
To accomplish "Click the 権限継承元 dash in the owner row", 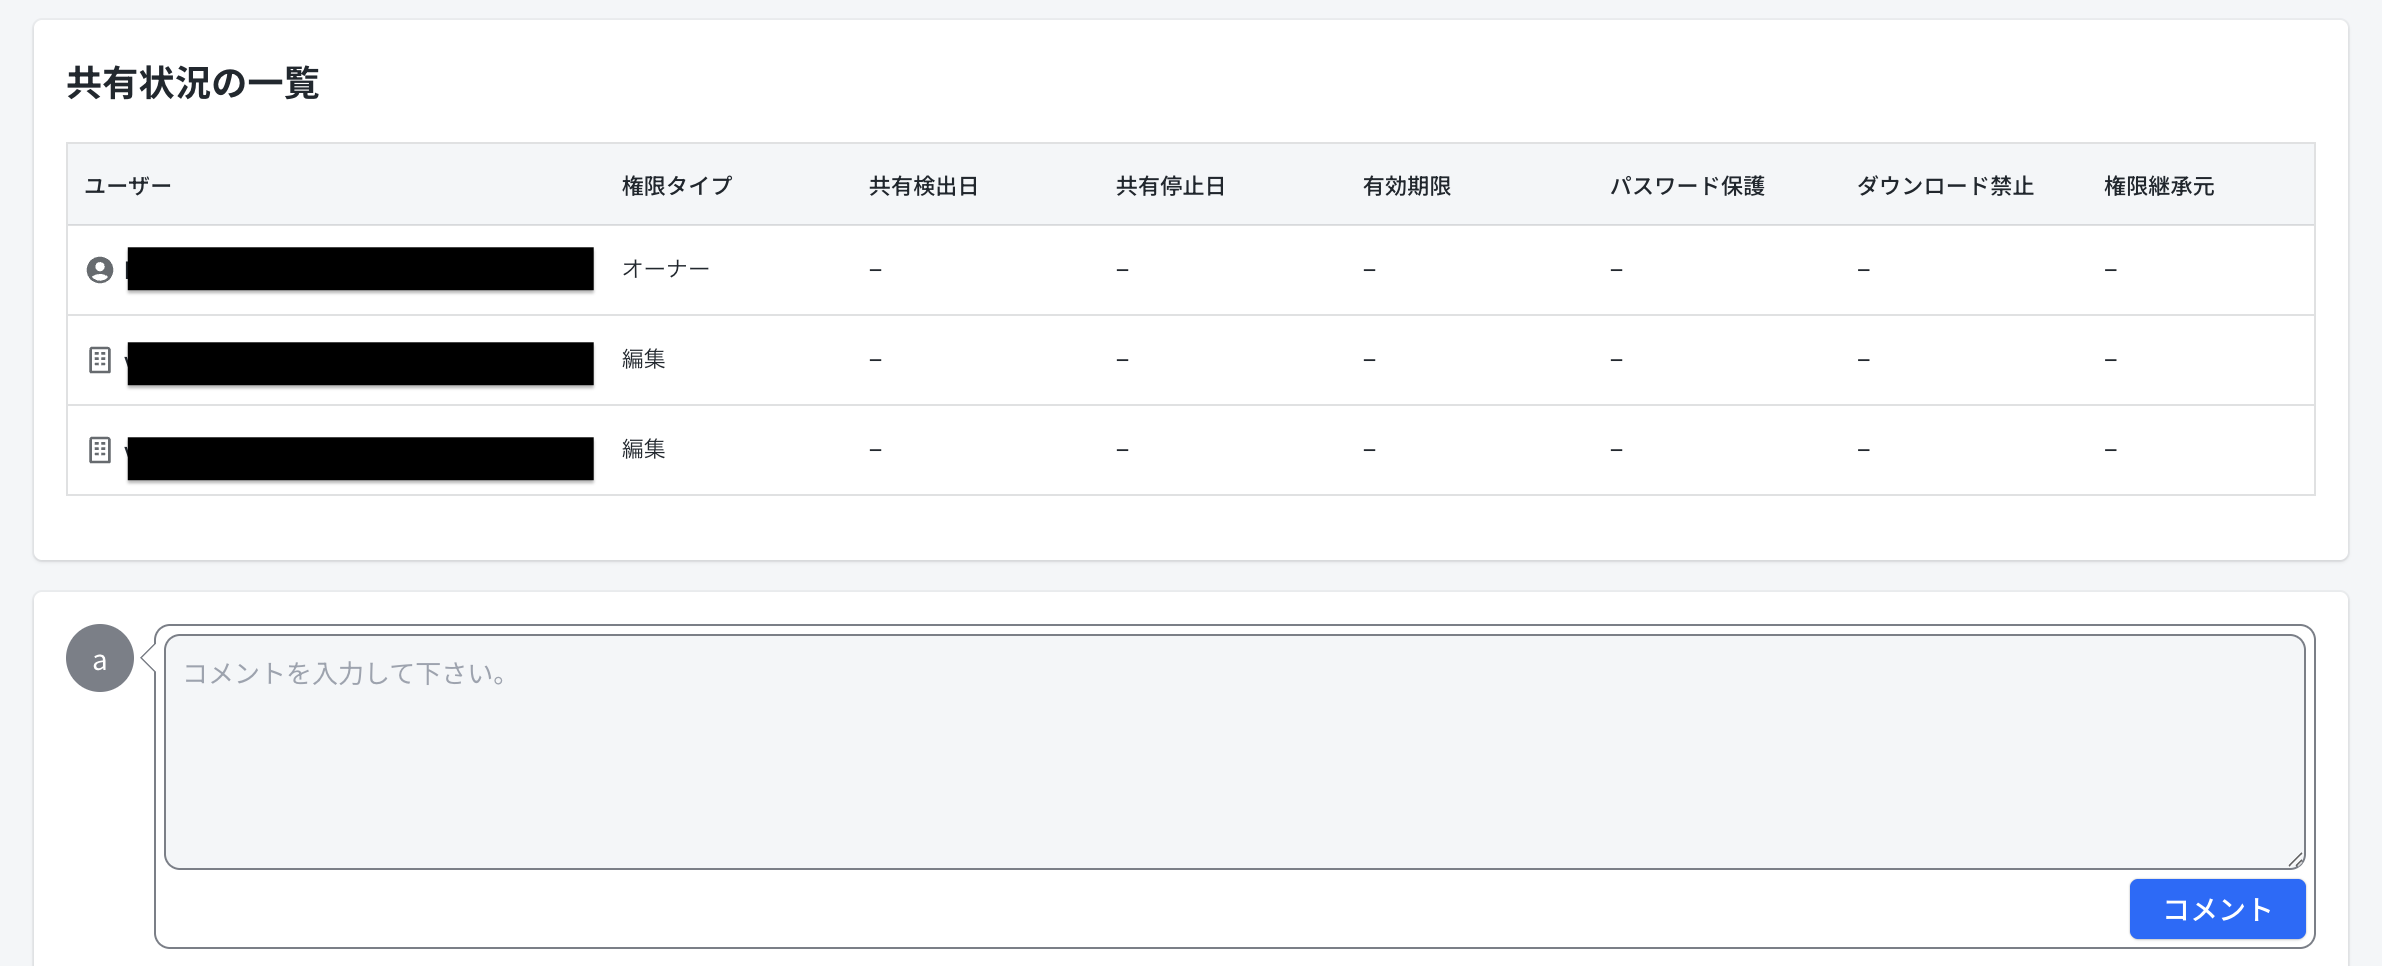I will click(x=2110, y=270).
